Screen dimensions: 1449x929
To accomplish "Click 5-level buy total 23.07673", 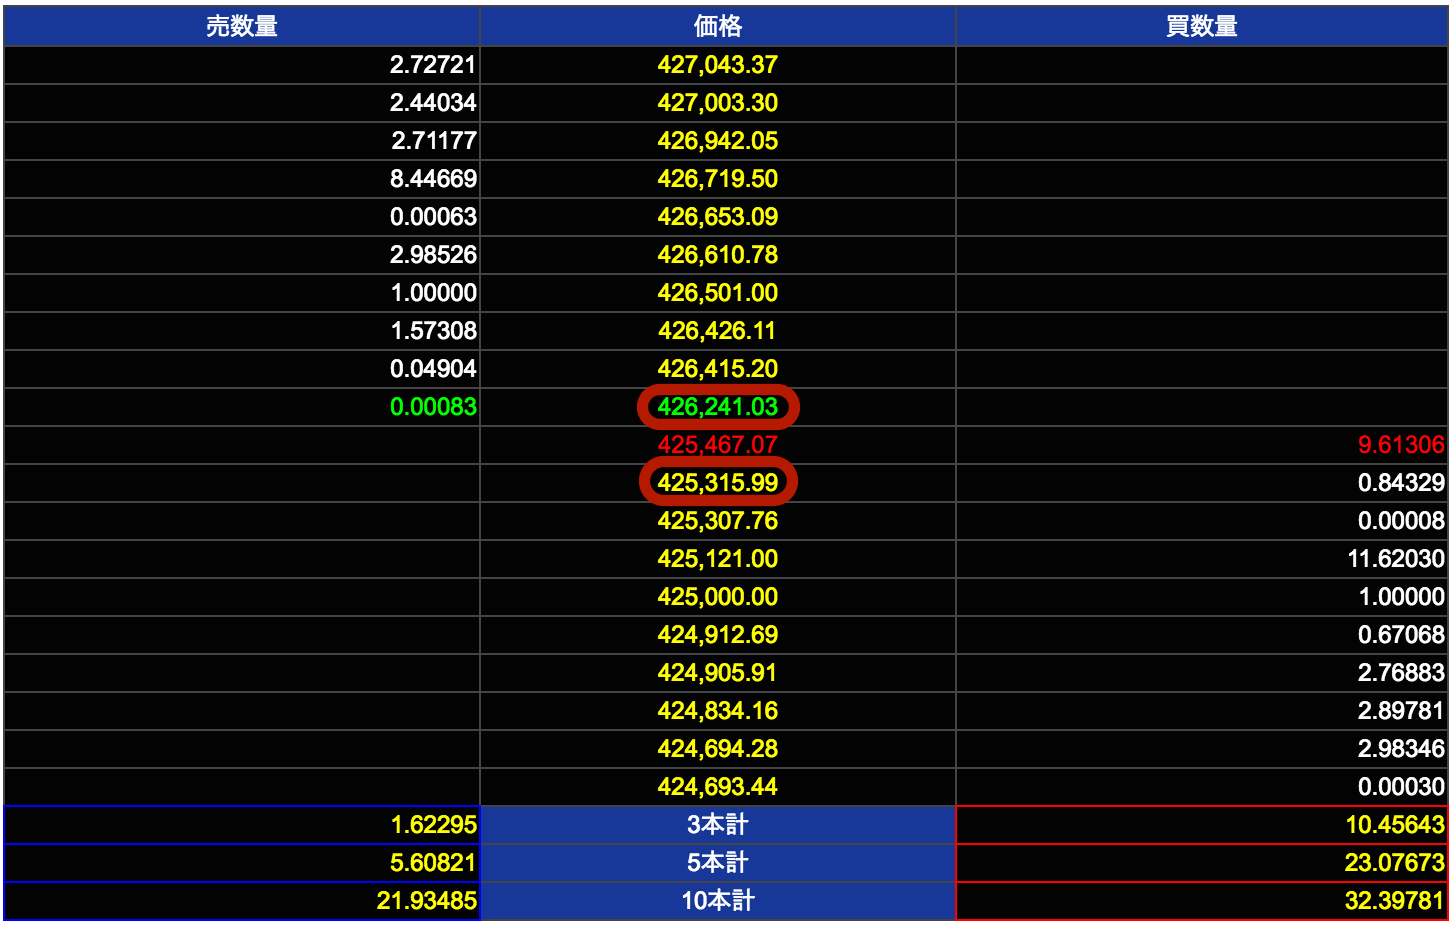I will point(1395,863).
